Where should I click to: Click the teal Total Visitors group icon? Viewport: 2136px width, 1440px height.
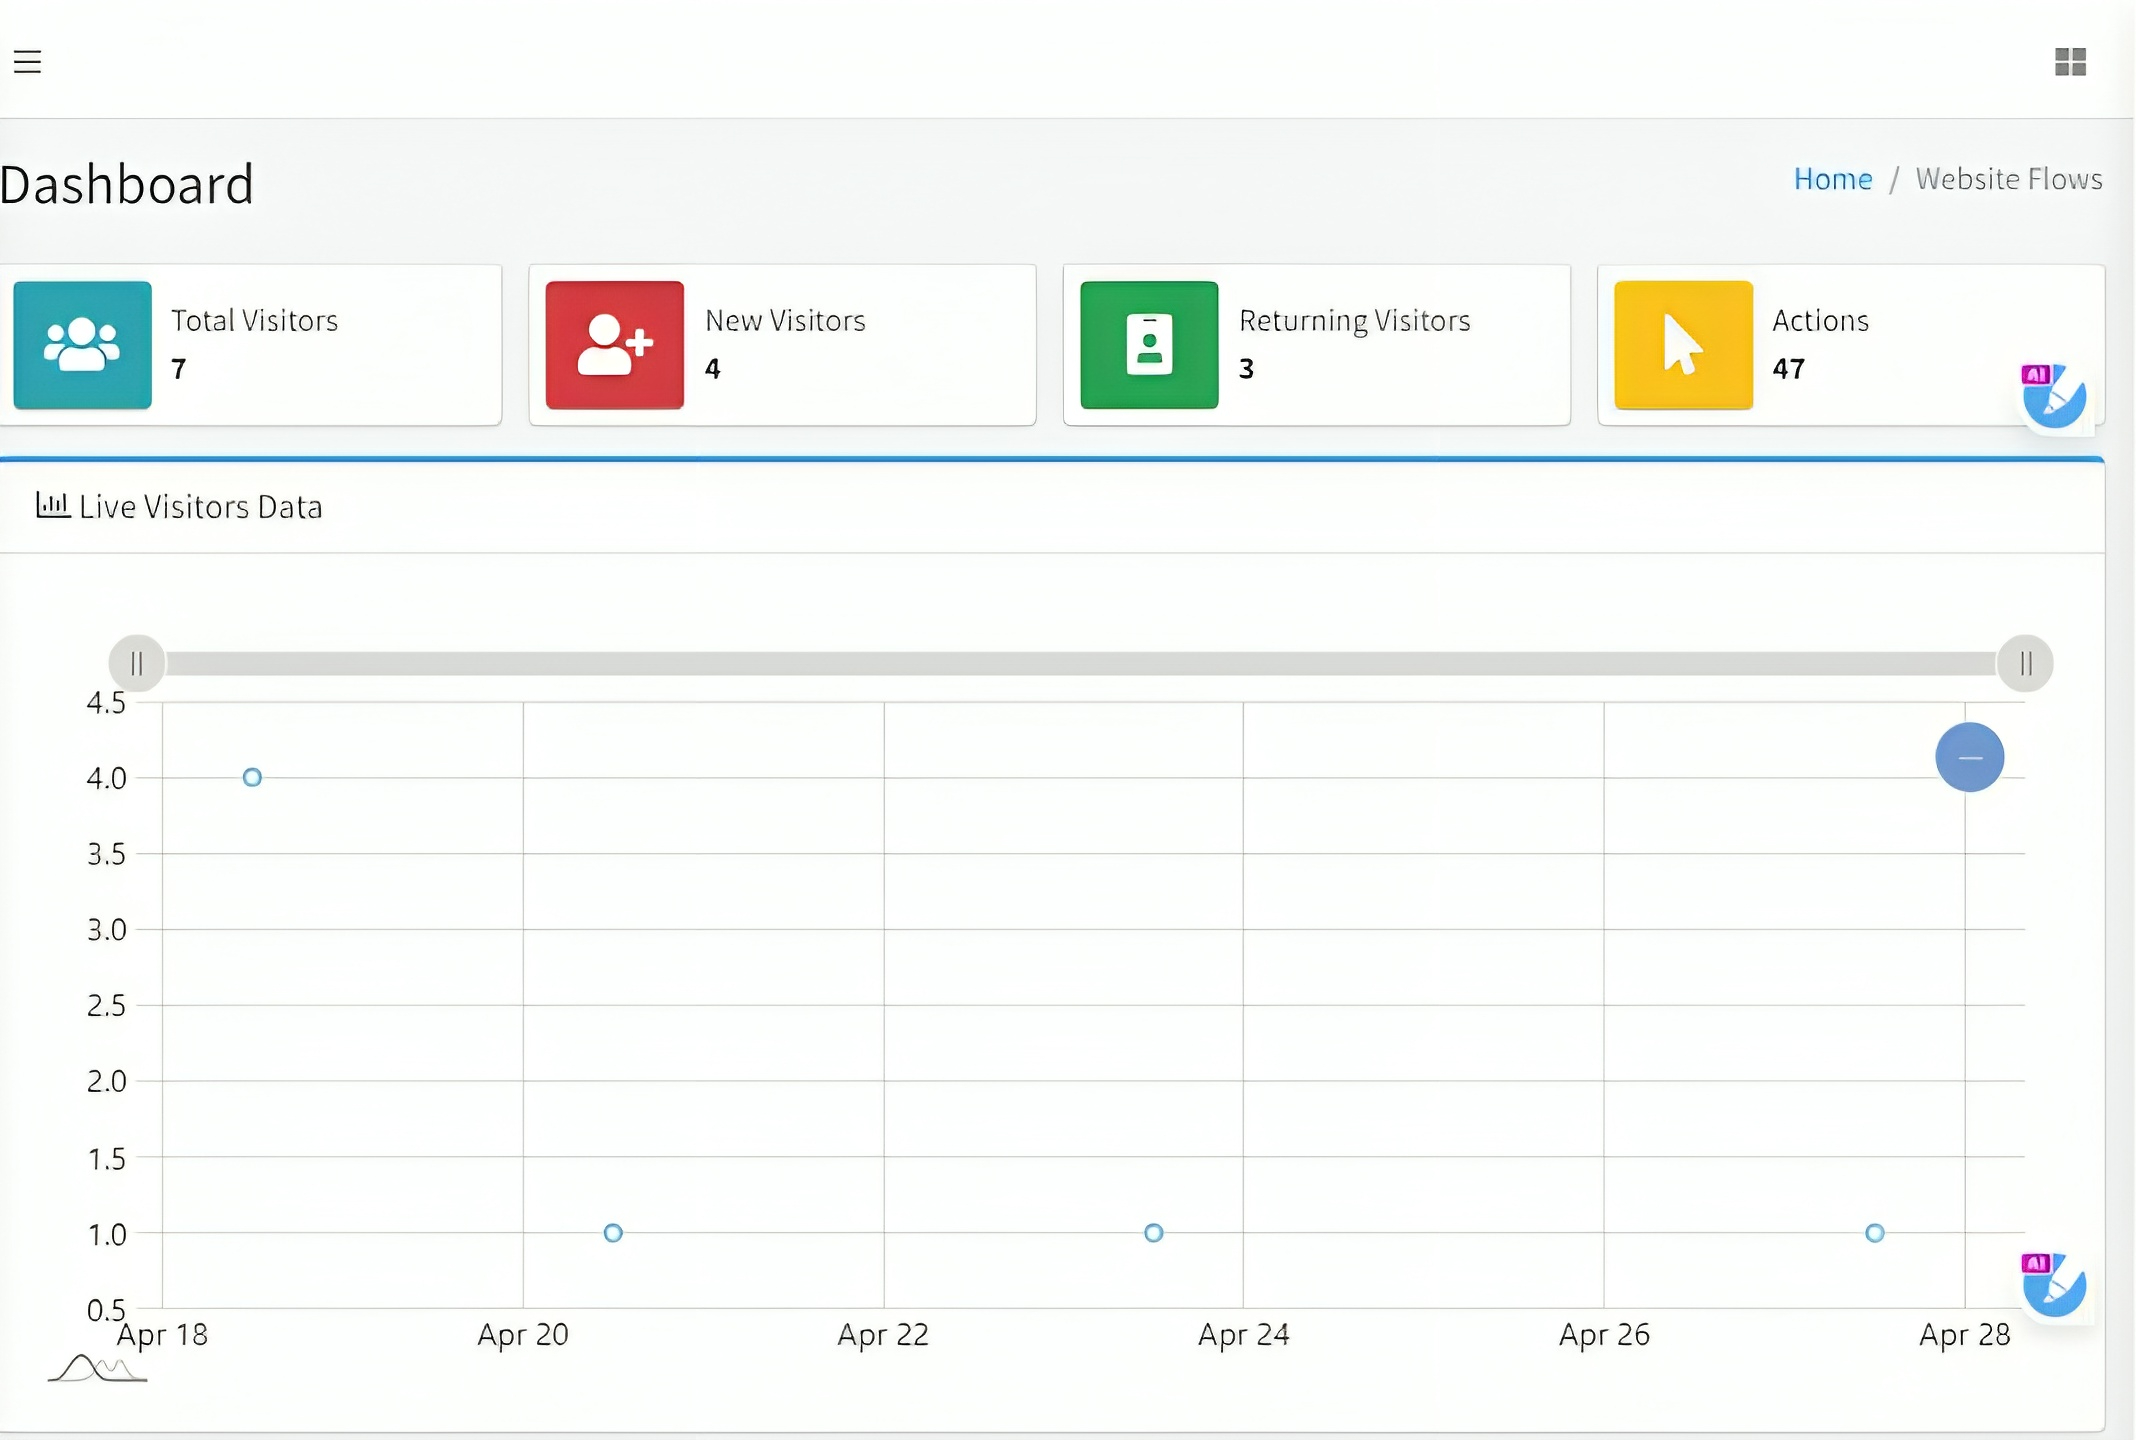(x=82, y=345)
